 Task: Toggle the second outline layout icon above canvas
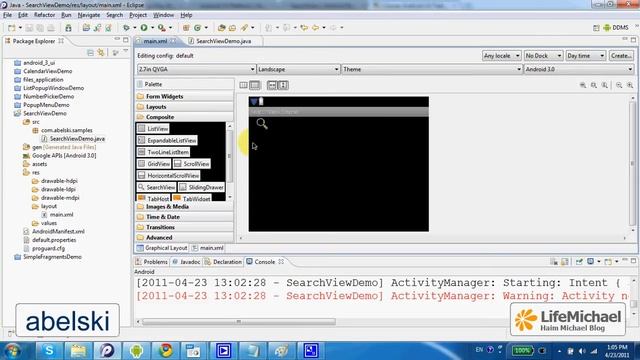coord(255,85)
